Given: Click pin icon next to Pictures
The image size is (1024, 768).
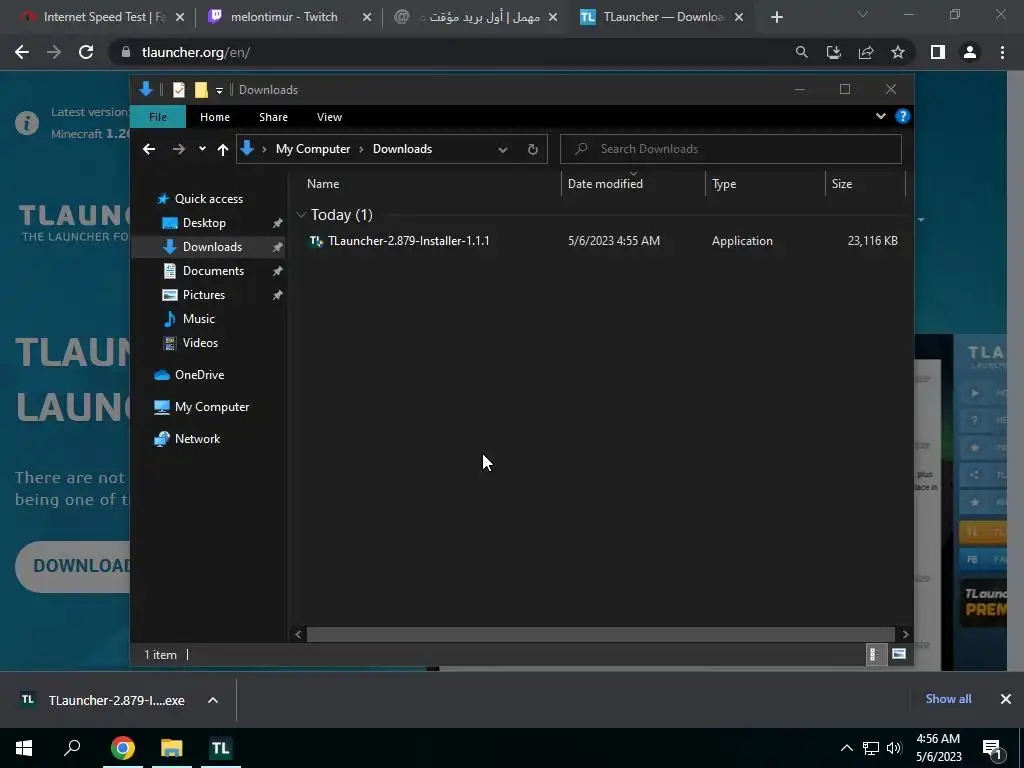Looking at the screenshot, I should tap(278, 295).
